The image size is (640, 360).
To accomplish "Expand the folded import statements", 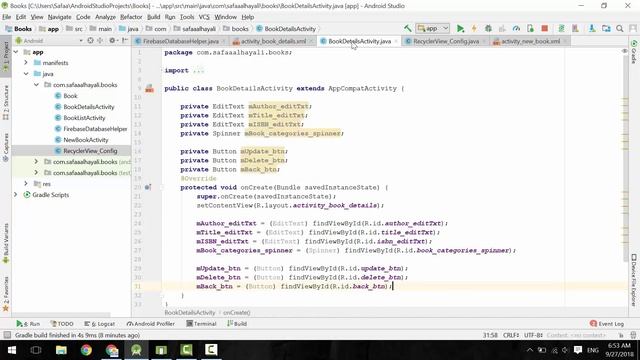I will tap(198, 70).
